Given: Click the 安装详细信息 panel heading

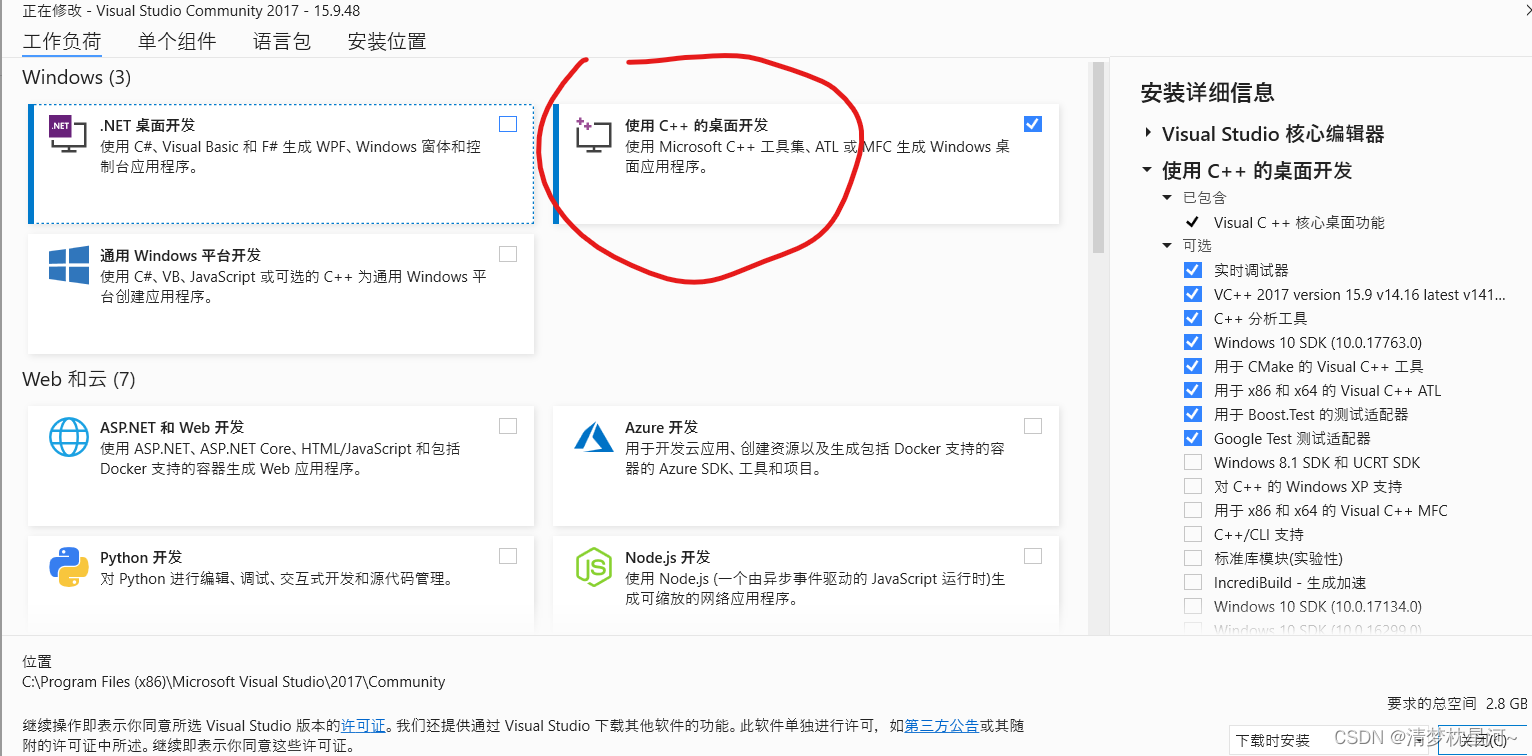Looking at the screenshot, I should coord(1208,93).
